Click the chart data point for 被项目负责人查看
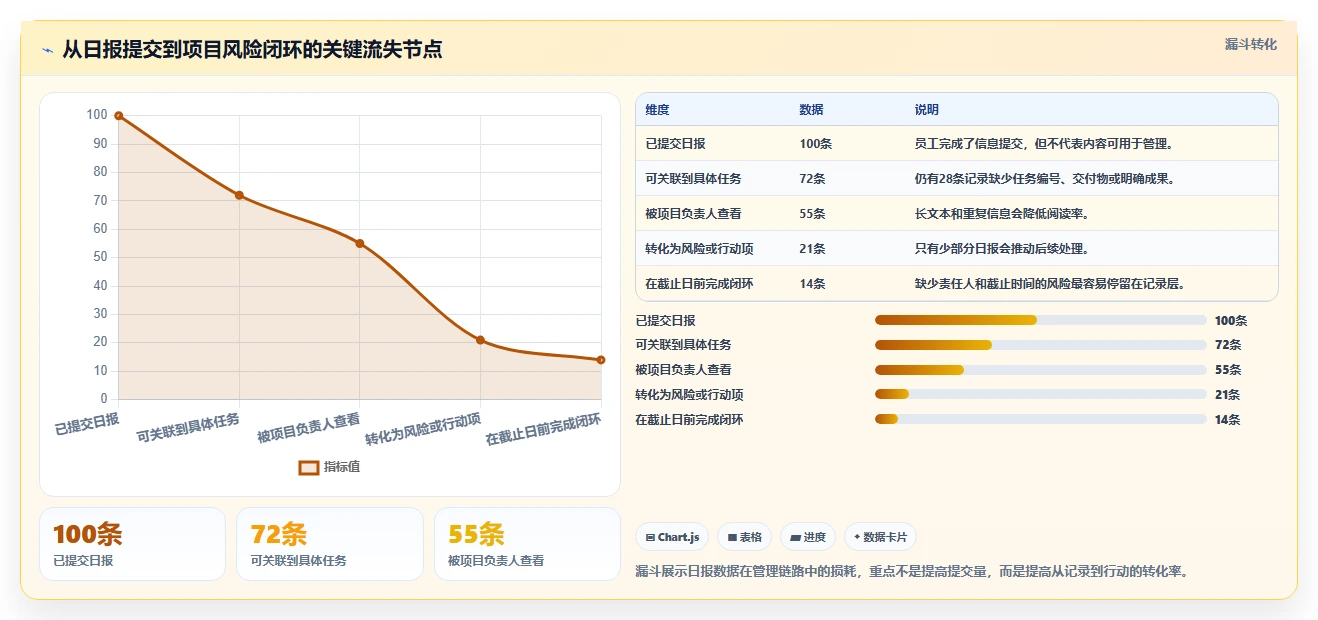 coord(360,243)
